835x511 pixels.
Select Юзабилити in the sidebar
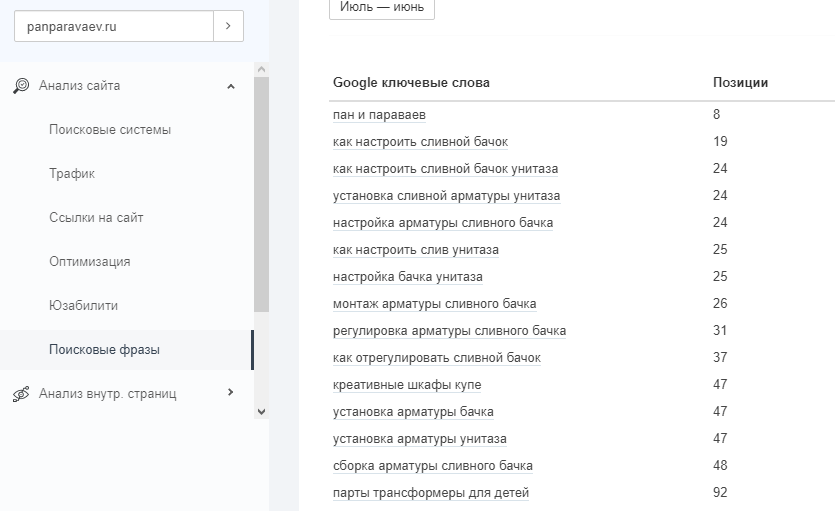click(84, 306)
